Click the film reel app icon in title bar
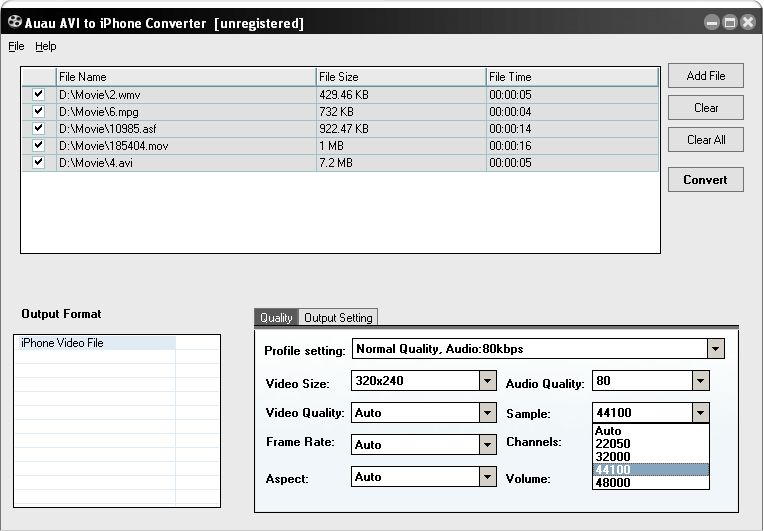The height and width of the screenshot is (531, 764). pos(15,22)
